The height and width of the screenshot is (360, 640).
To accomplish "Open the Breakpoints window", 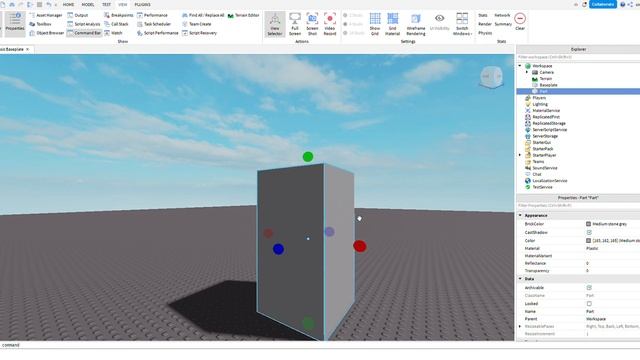I will point(118,15).
